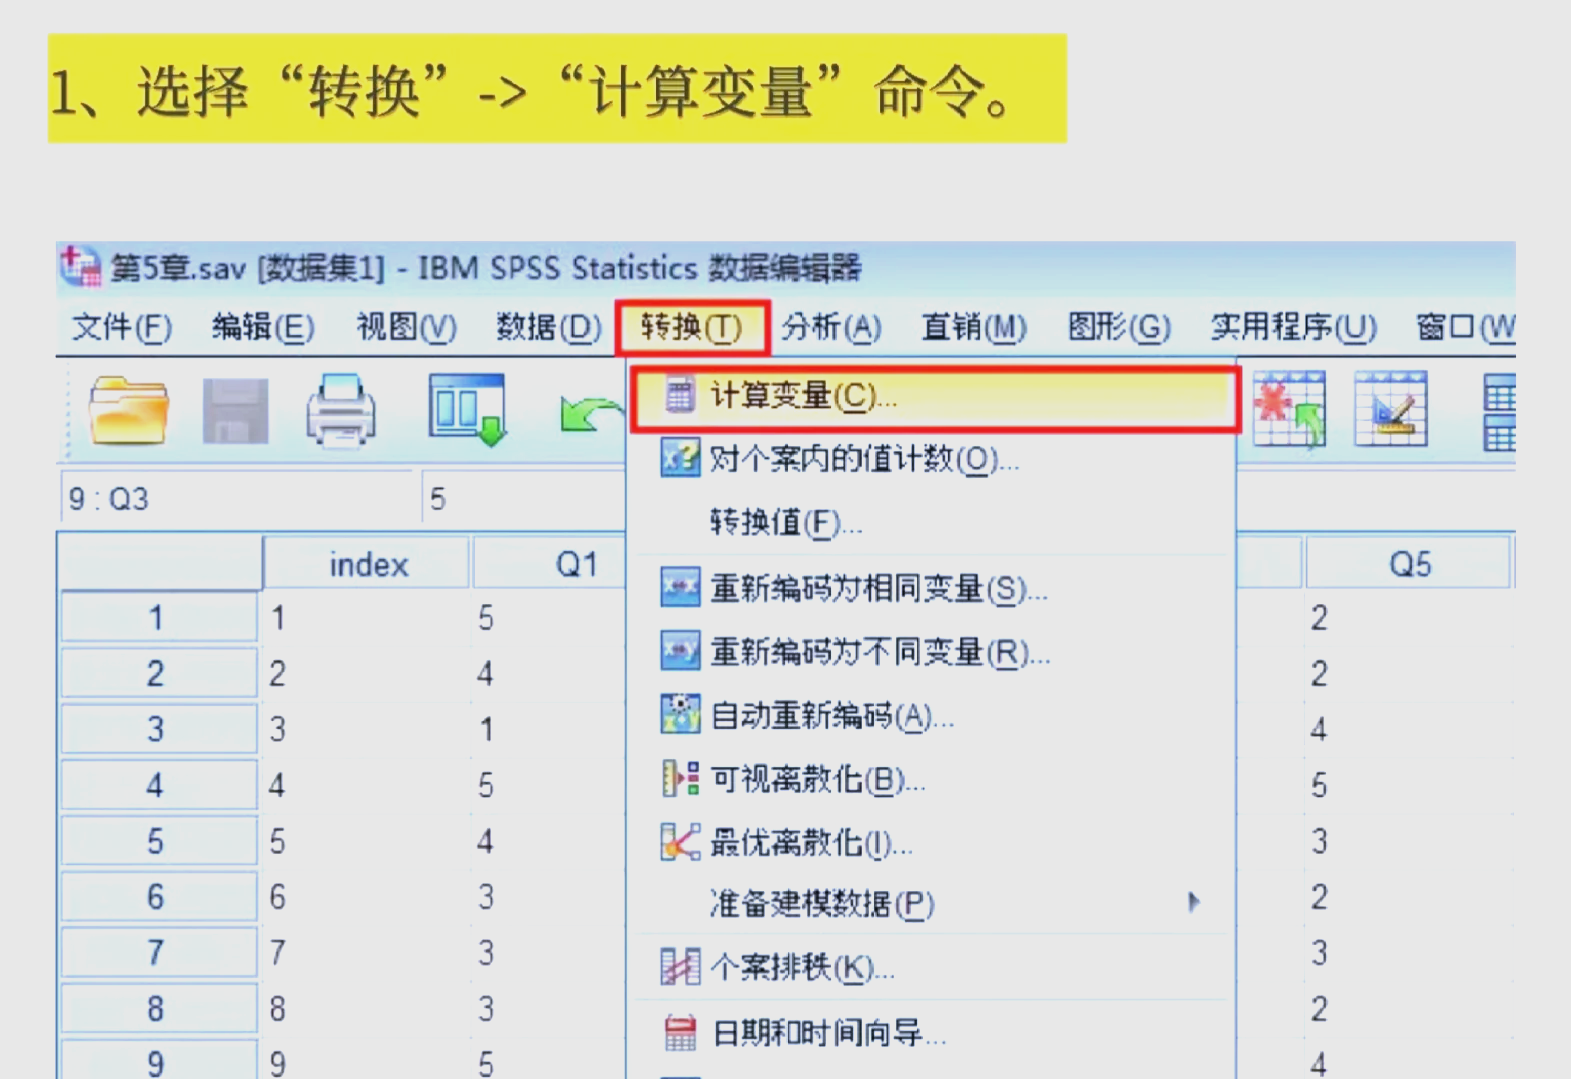Click Q5 cell in row 4 showing 5

[1408, 785]
